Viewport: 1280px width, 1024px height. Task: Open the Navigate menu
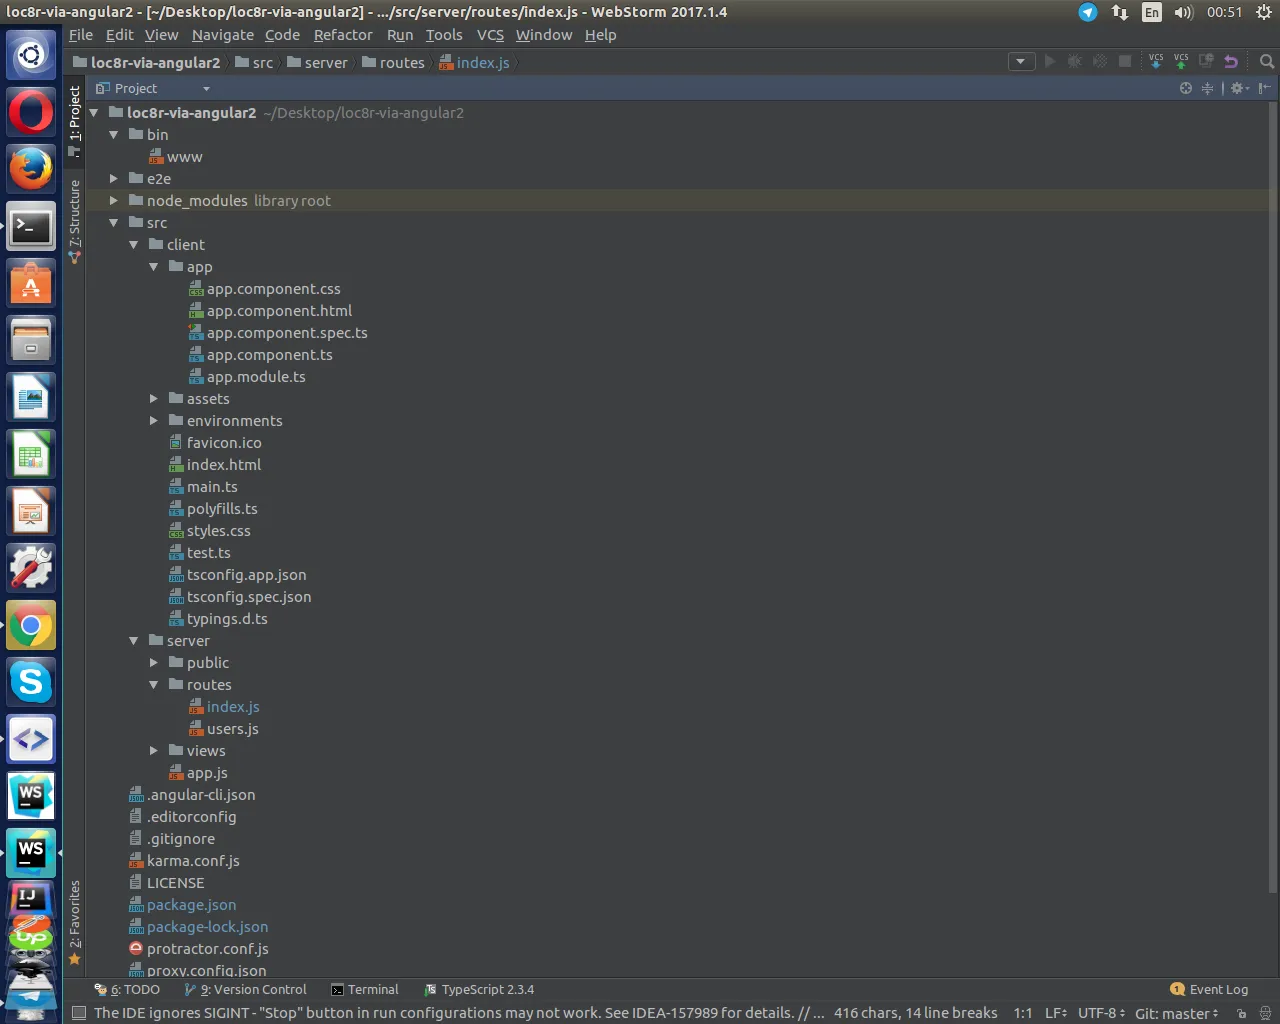223,35
